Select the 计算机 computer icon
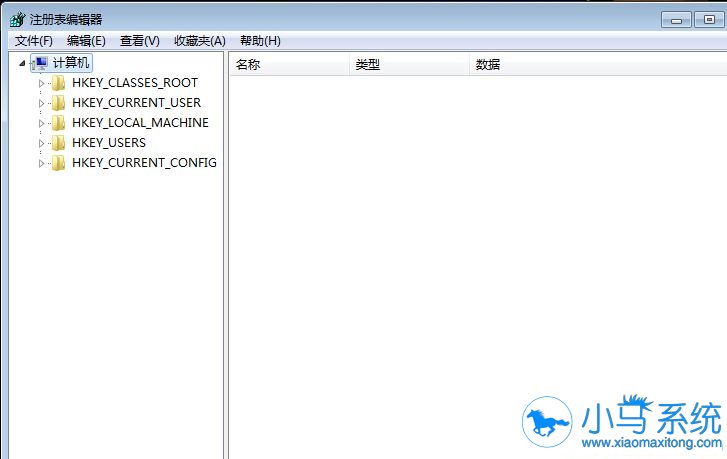 point(40,63)
